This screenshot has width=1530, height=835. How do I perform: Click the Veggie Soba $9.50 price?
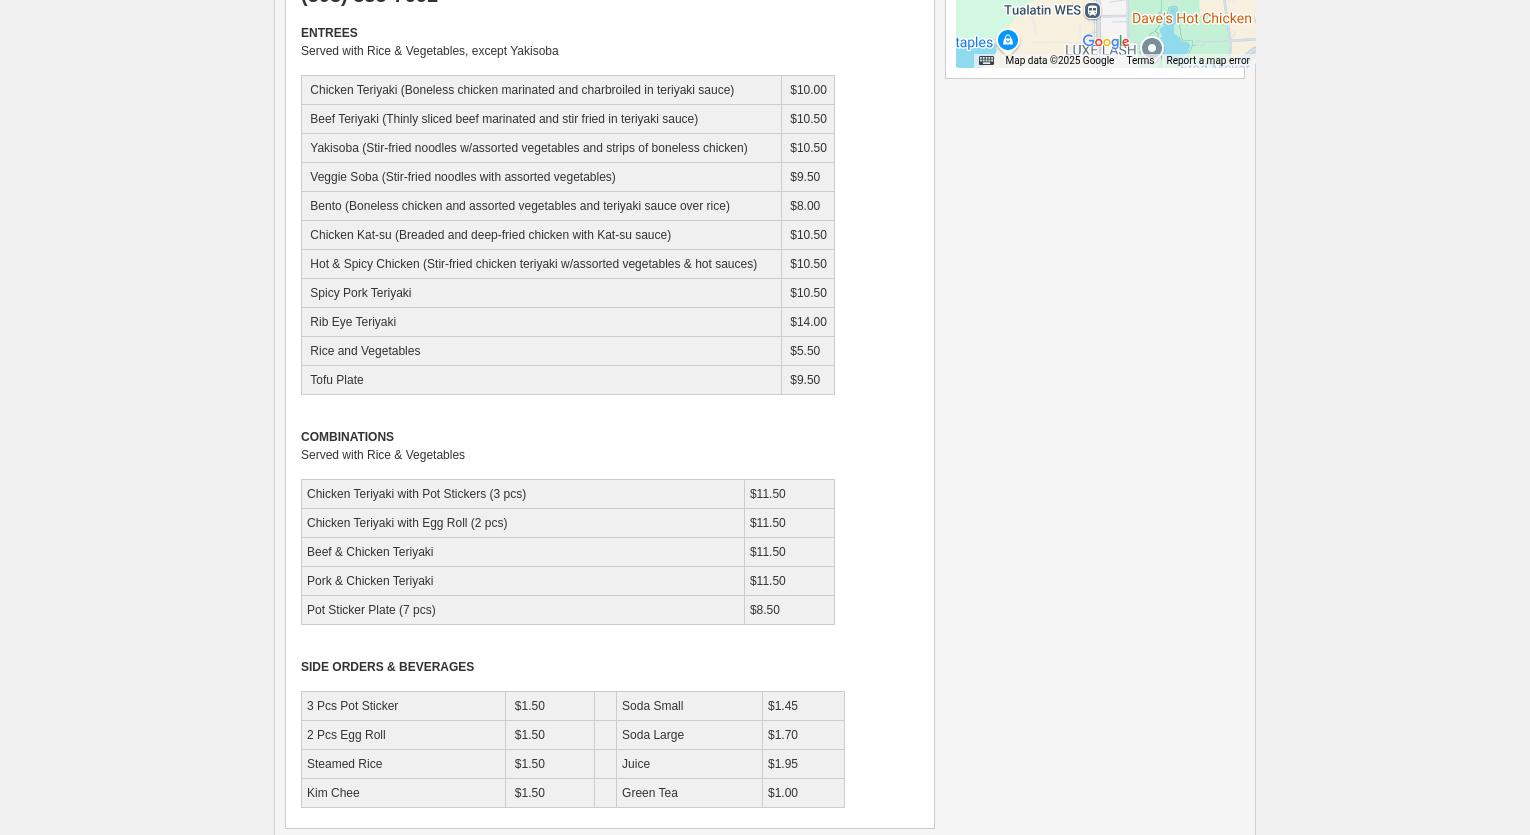(805, 177)
